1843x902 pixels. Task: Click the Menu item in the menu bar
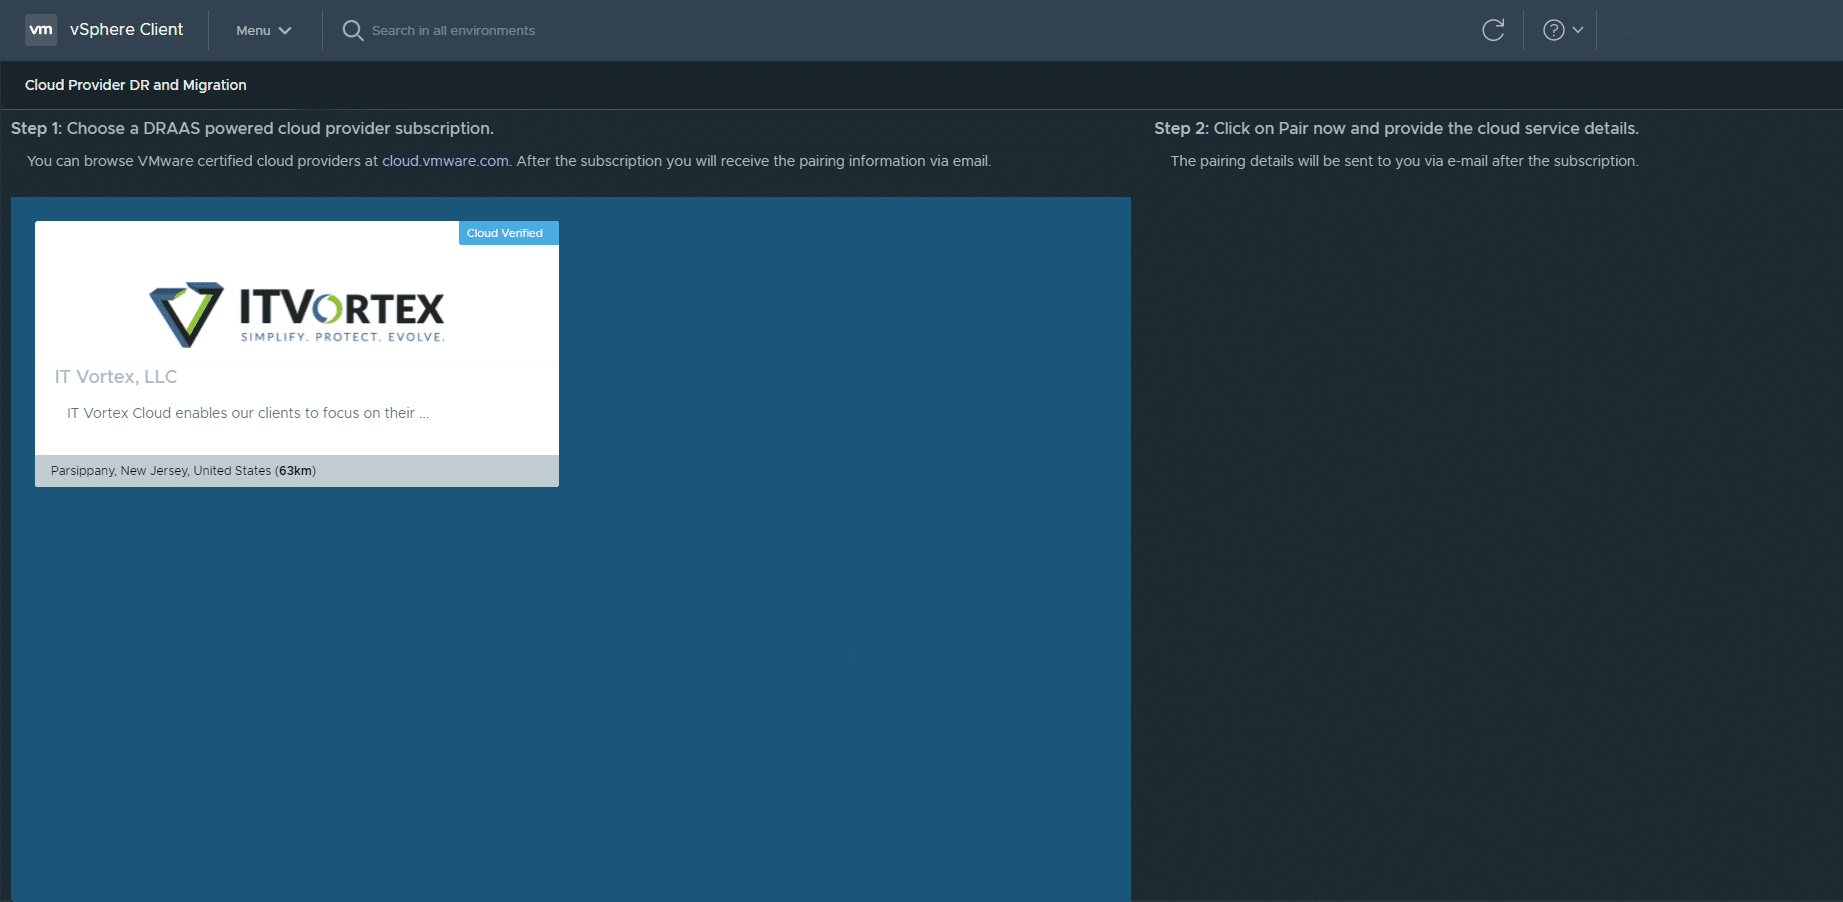click(x=252, y=30)
